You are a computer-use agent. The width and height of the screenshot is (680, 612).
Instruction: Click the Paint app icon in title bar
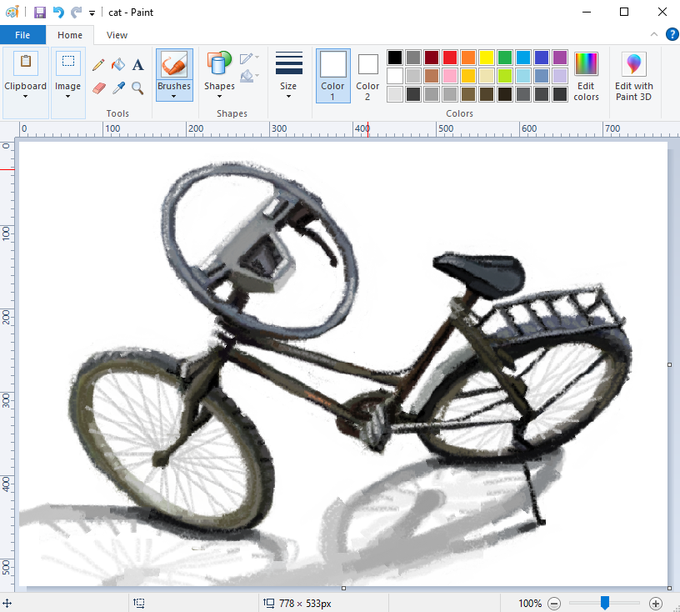click(12, 12)
